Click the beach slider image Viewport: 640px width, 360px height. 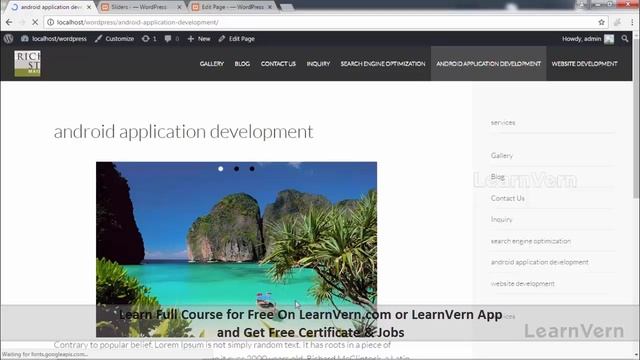(x=236, y=249)
